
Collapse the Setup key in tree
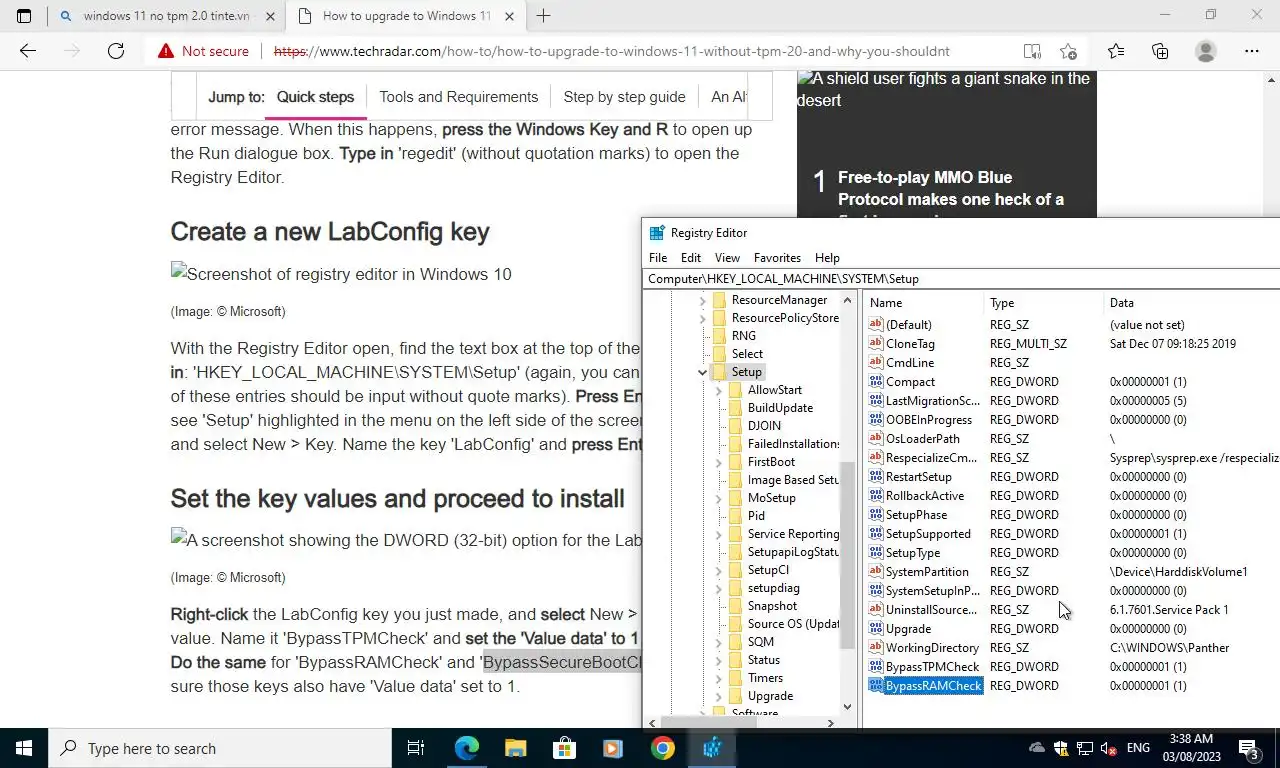[x=703, y=372]
